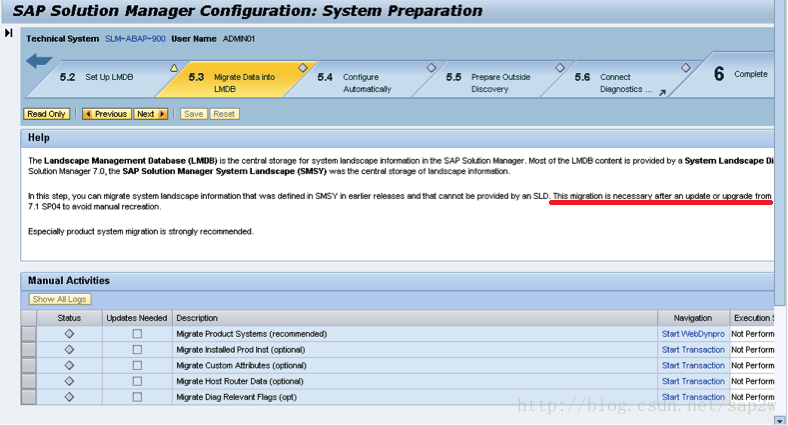Advance with the Next button
This screenshot has width=788, height=425.
click(151, 114)
